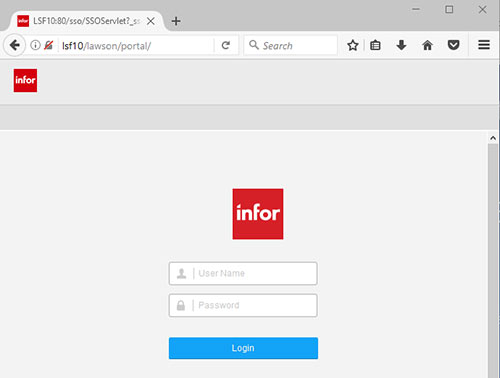Reload the page with the refresh icon
Viewport: 500px width, 378px height.
click(x=226, y=45)
